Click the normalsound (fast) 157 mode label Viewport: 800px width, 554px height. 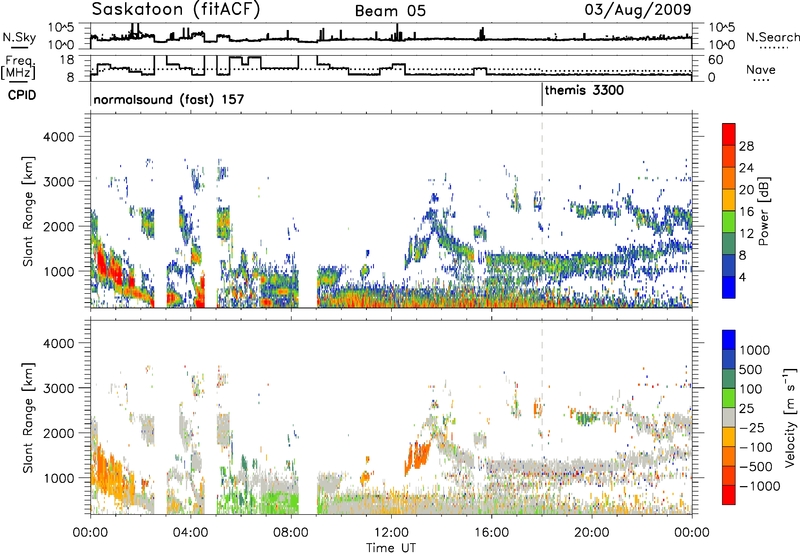point(169,99)
